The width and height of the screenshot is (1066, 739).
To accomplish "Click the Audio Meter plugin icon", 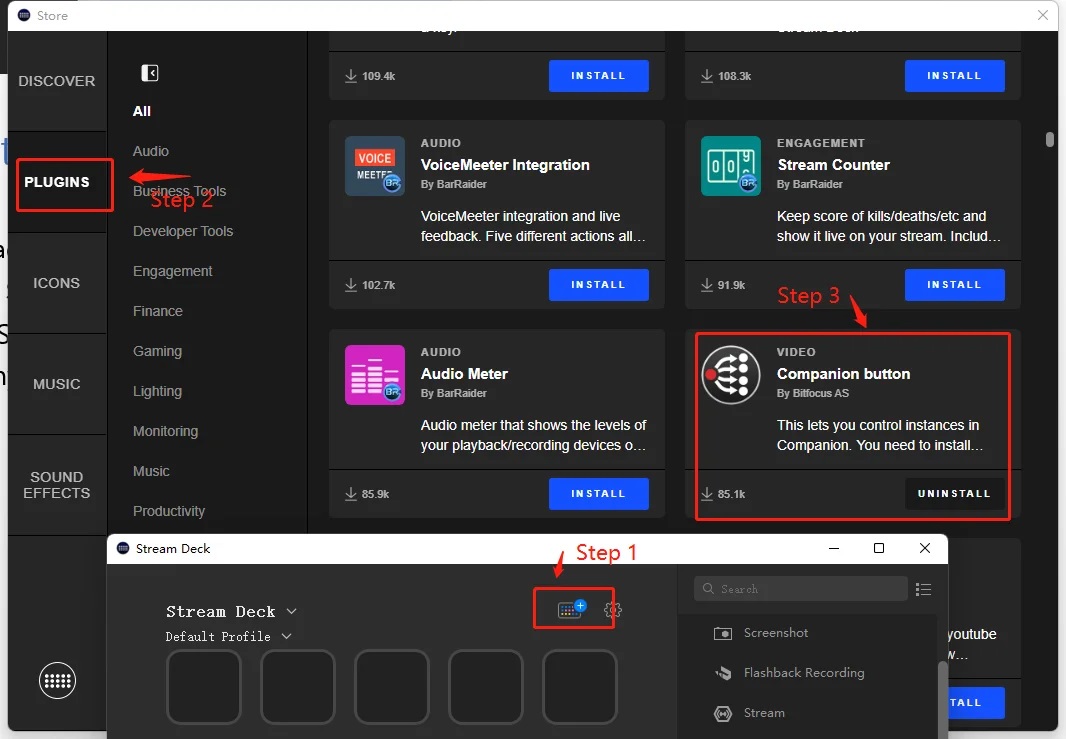I will 375,375.
